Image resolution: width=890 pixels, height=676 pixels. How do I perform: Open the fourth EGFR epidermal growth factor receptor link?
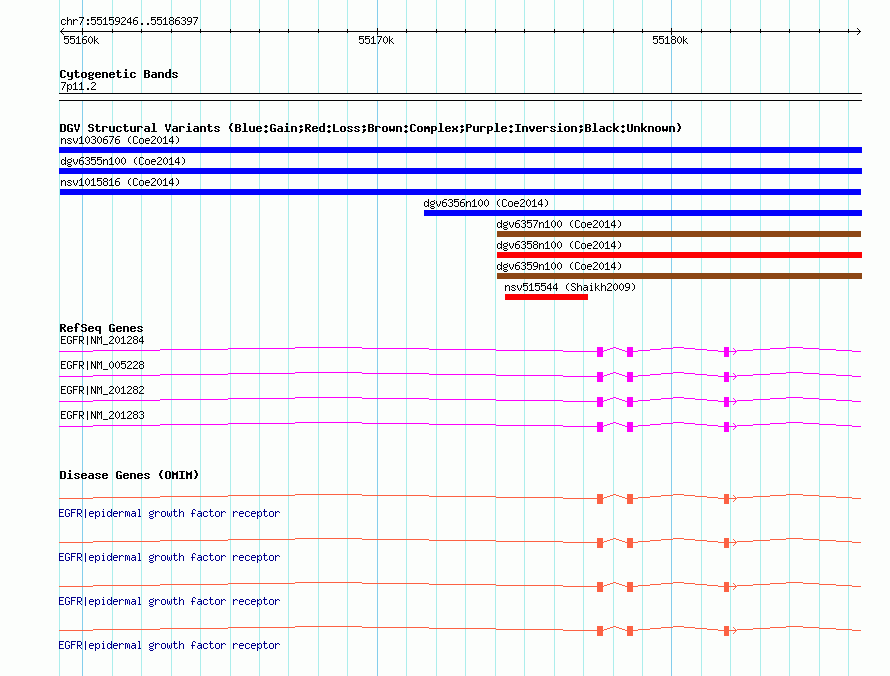tap(169, 645)
